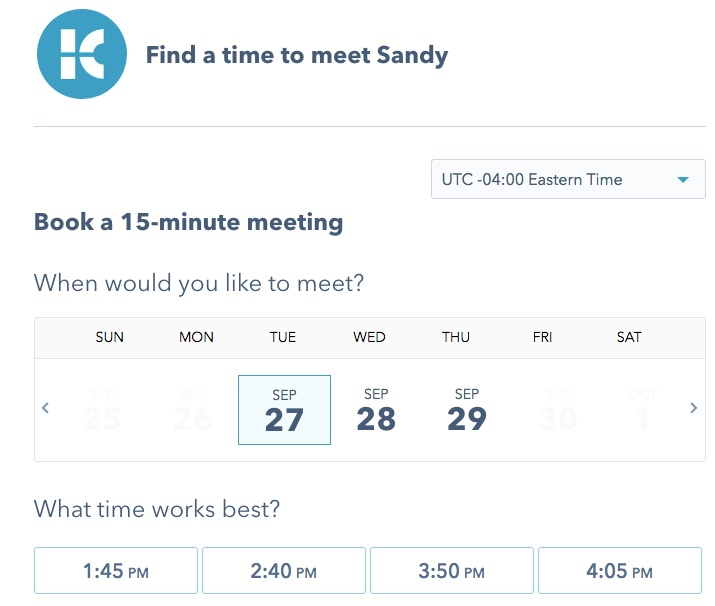The width and height of the screenshot is (715, 606).
Task: Go to previous week with left arrow
Action: pyautogui.click(x=45, y=408)
